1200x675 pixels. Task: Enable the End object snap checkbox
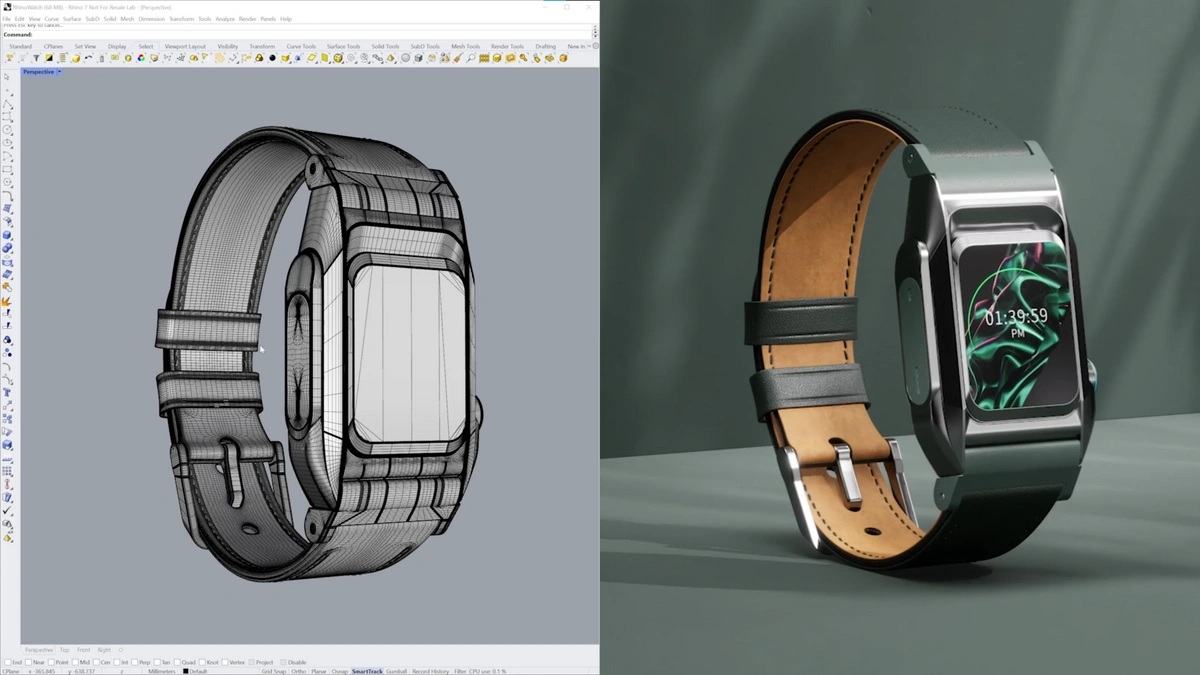coord(8,662)
